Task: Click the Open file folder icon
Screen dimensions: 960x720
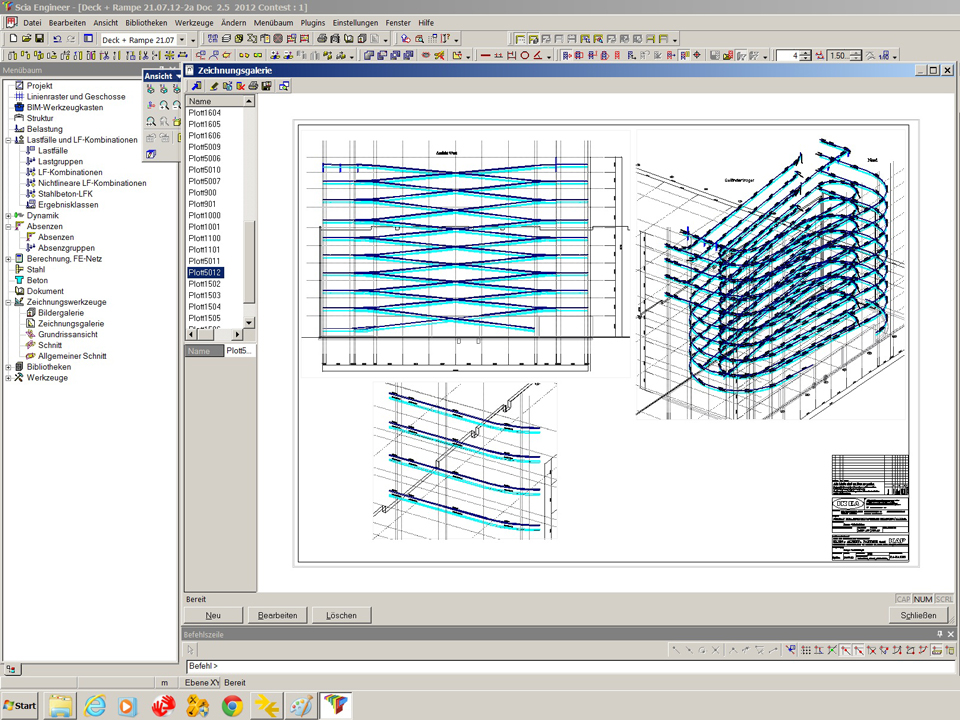Action: [x=27, y=39]
